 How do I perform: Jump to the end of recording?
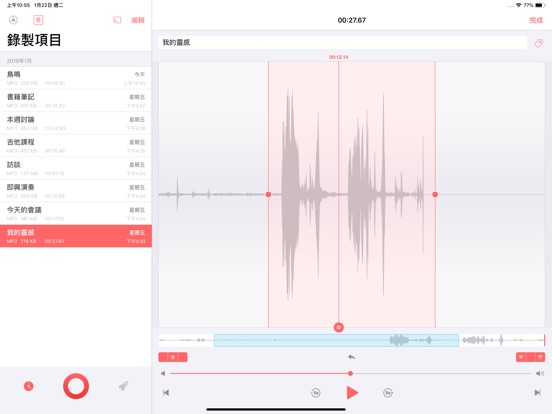[537, 393]
